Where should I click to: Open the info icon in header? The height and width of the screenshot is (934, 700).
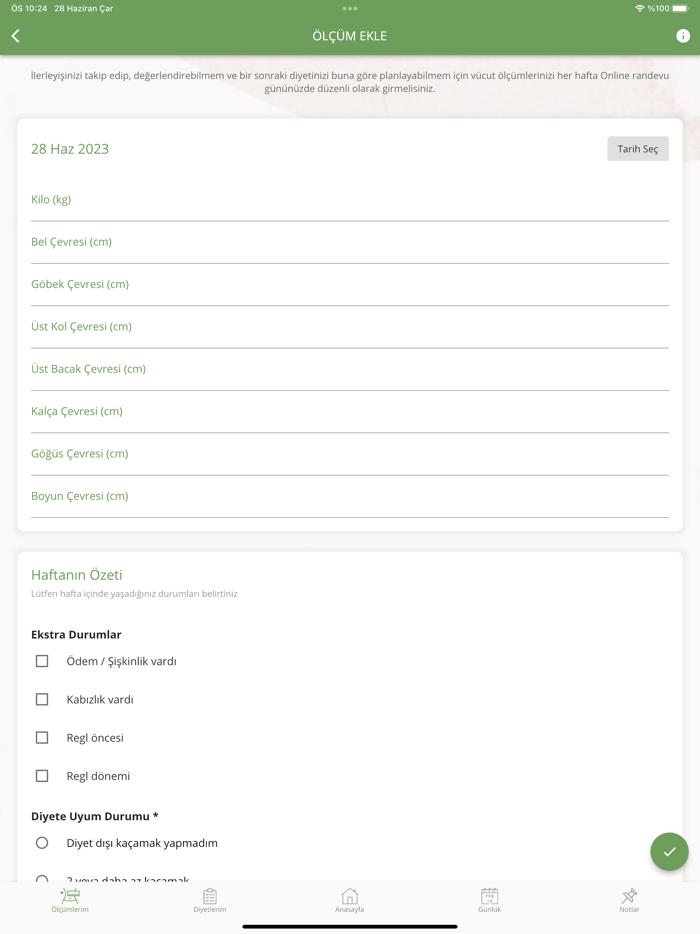tap(683, 36)
